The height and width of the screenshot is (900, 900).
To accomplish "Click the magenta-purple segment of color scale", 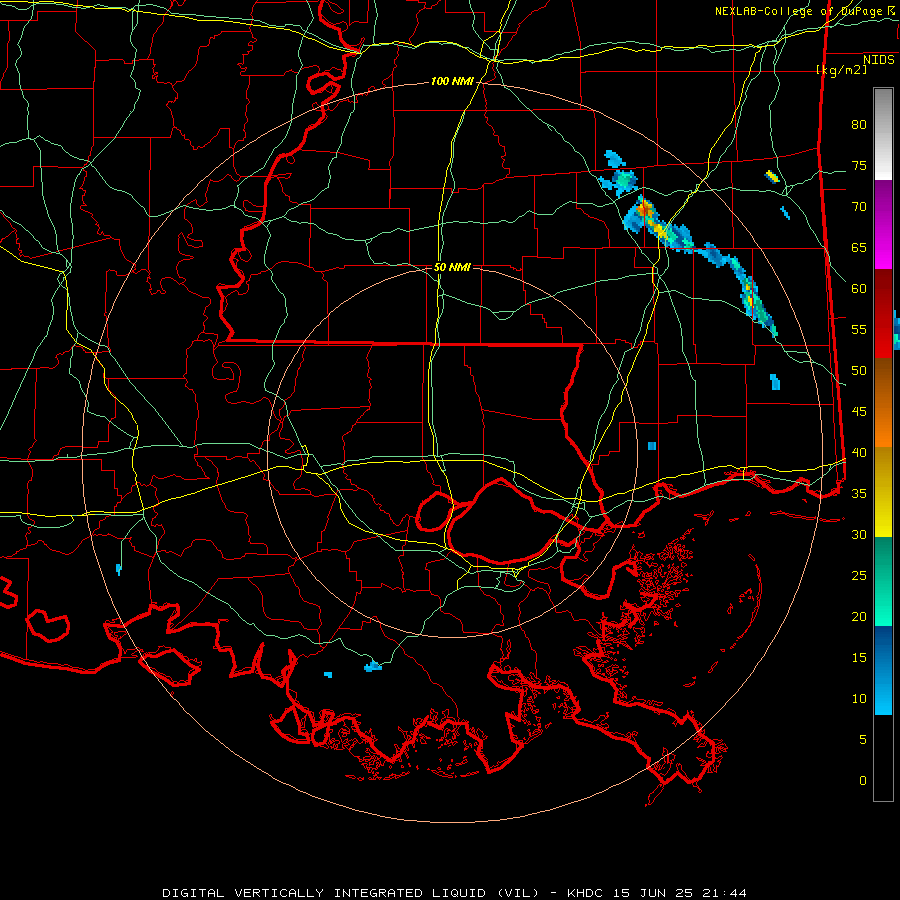I will click(x=883, y=224).
